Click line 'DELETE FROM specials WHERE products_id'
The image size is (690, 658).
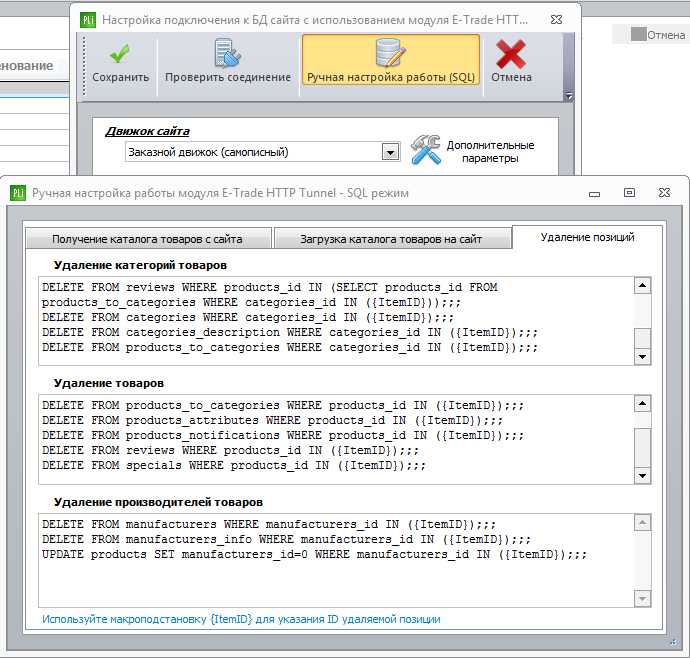pos(234,465)
